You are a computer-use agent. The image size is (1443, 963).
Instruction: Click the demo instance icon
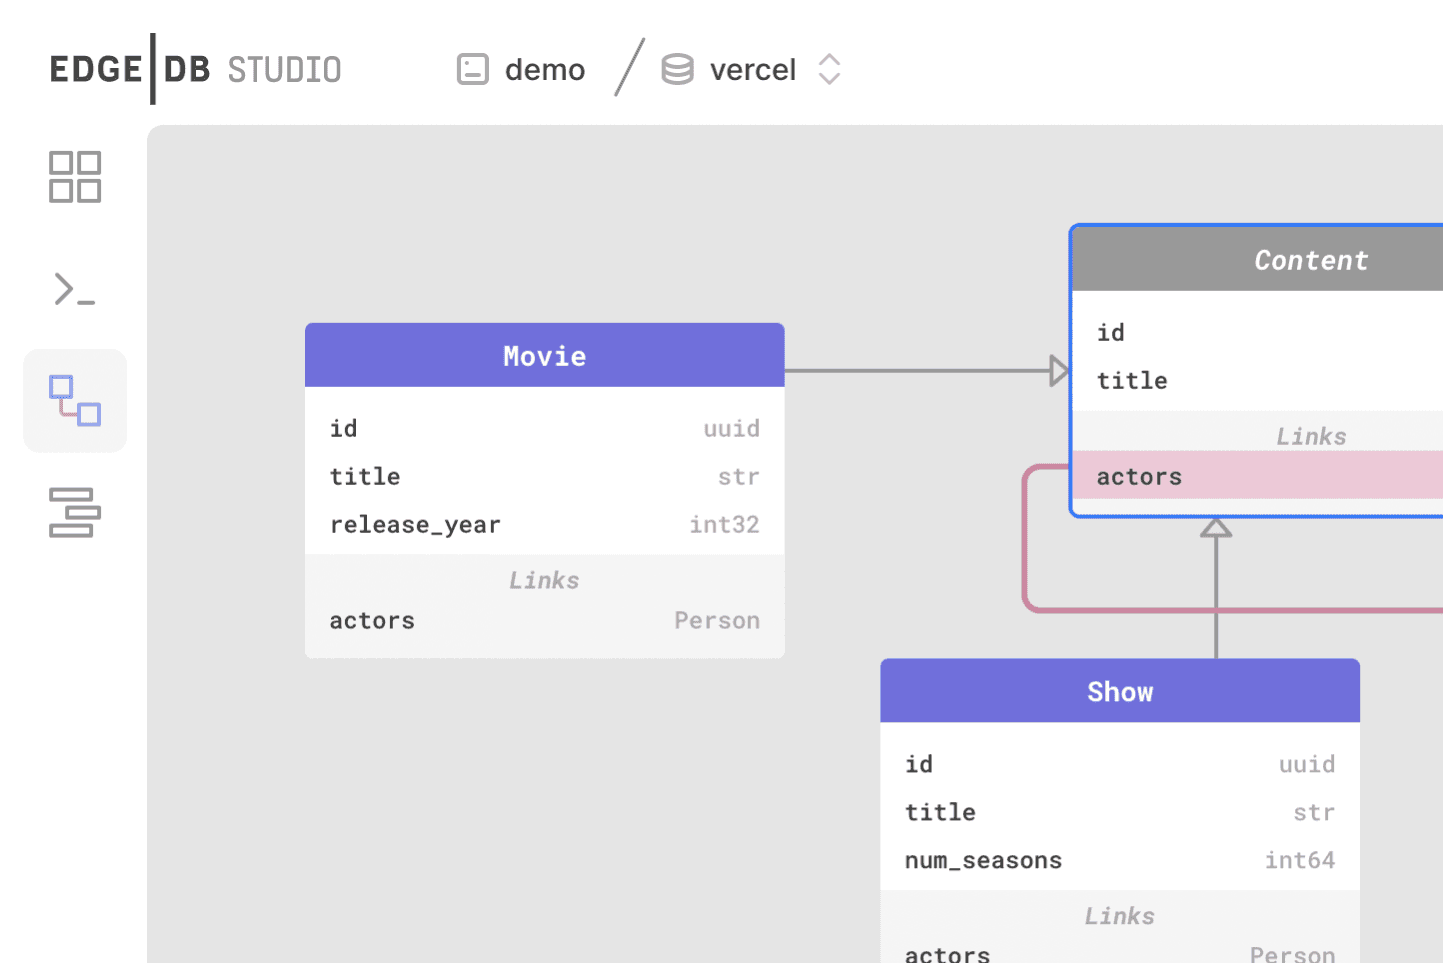click(472, 69)
